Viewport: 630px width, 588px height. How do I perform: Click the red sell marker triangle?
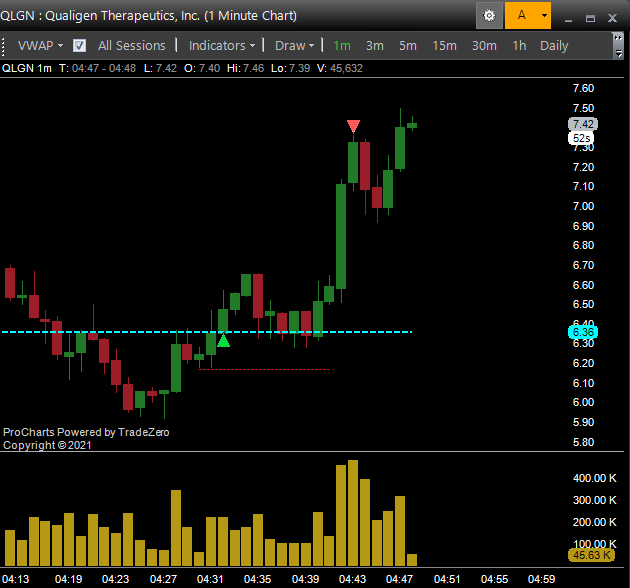pyautogui.click(x=354, y=126)
